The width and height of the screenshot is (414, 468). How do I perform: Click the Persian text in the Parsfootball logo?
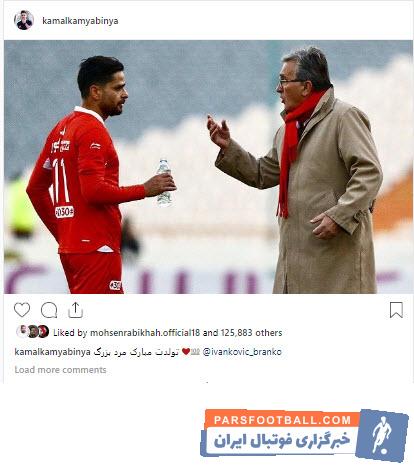pyautogui.click(x=282, y=441)
